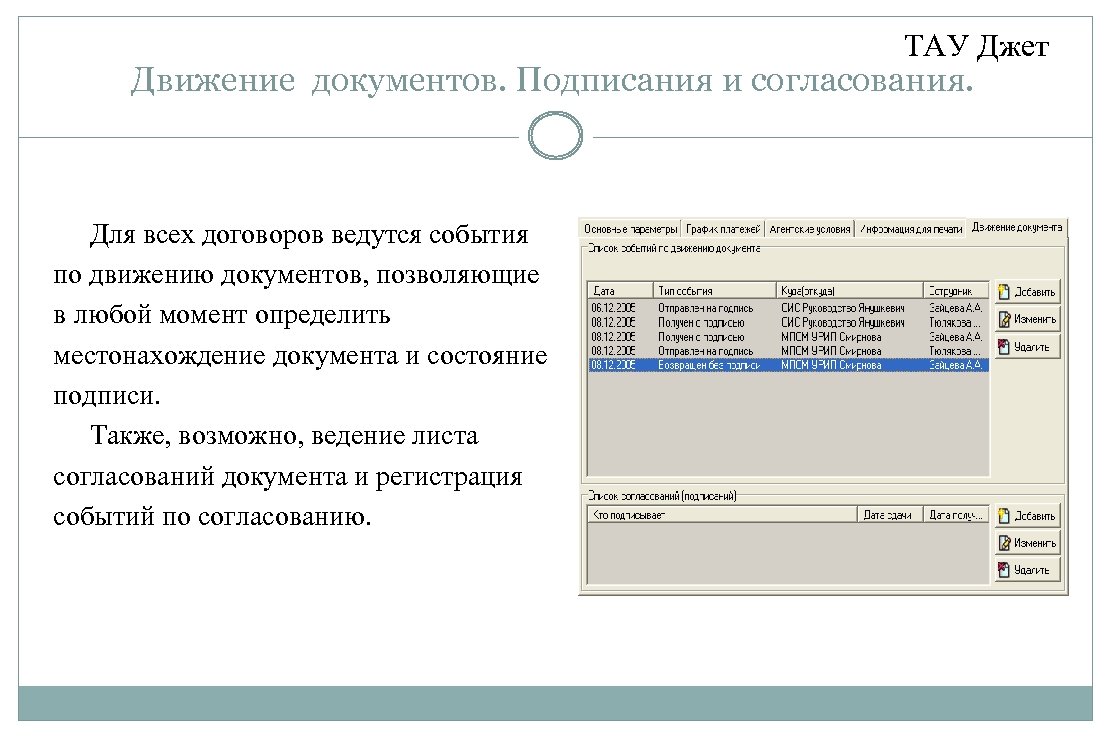Go to Информация для печати tab
1111x737 pixels.
click(910, 229)
